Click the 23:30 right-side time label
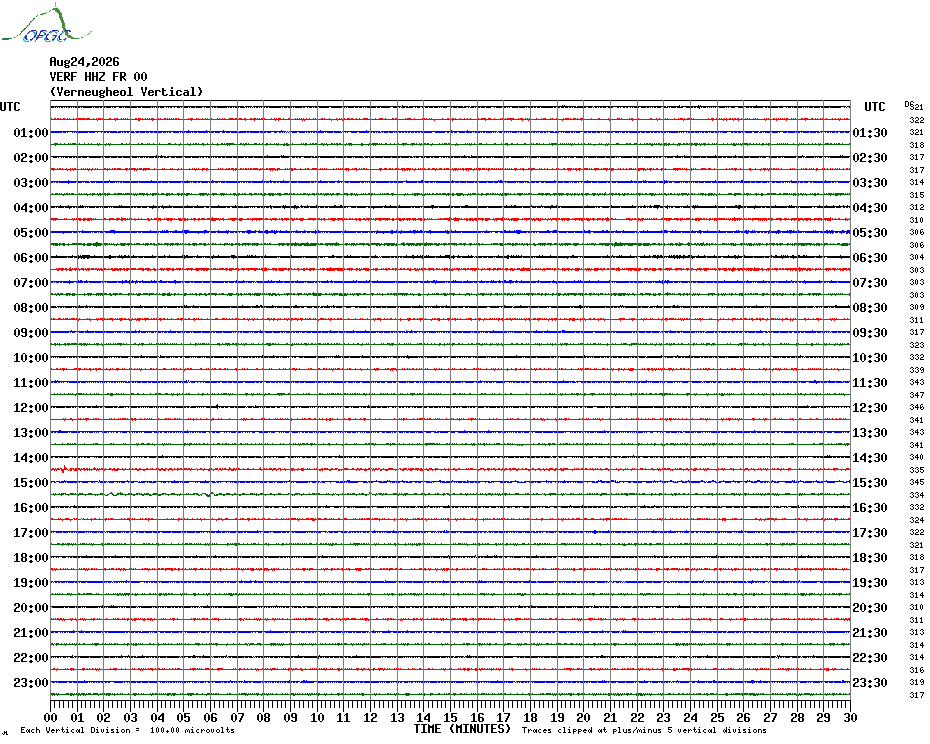The image size is (930, 744). pyautogui.click(x=870, y=683)
